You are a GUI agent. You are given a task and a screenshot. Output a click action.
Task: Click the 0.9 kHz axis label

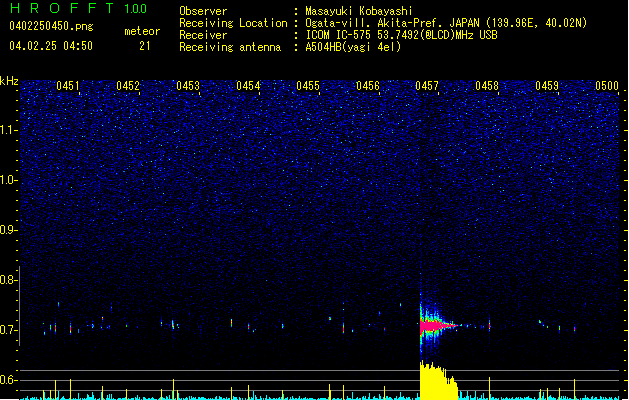8,230
